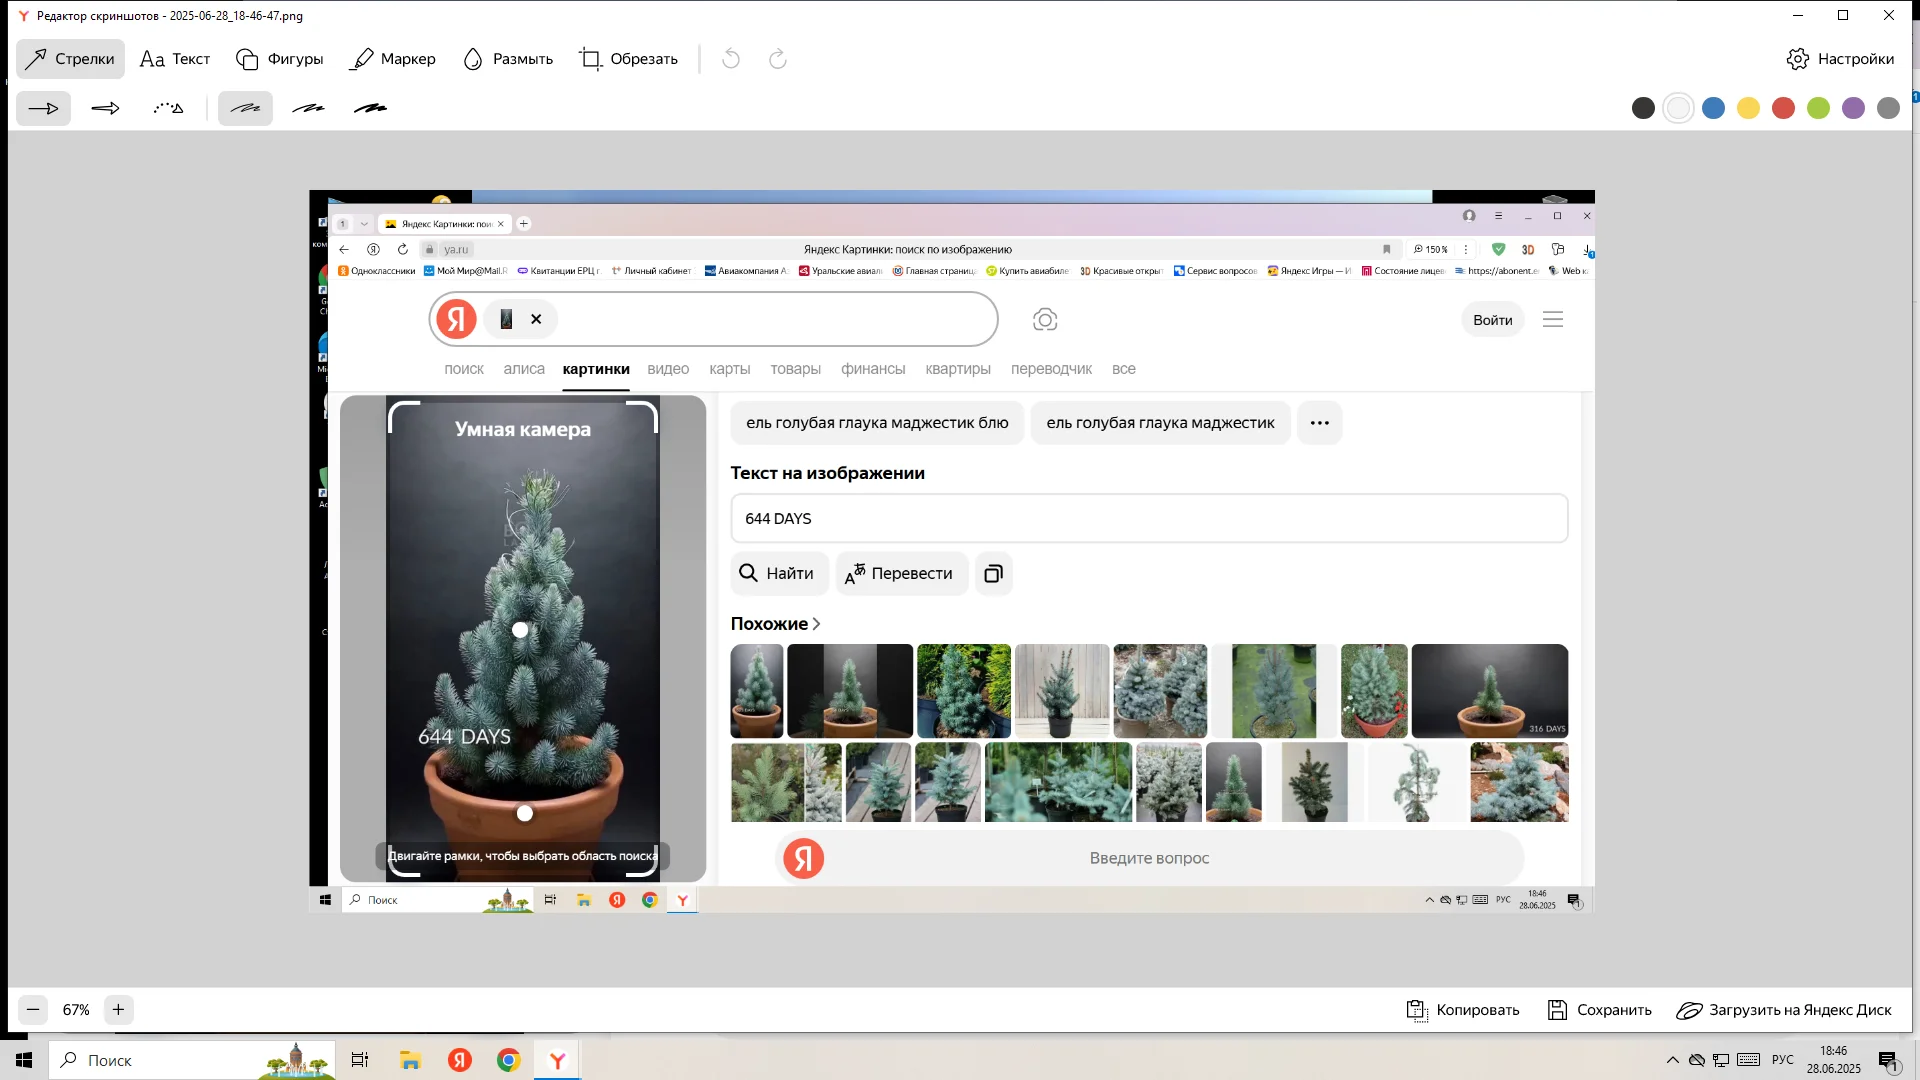
Task: Select the thickest line width option
Action: click(370, 108)
